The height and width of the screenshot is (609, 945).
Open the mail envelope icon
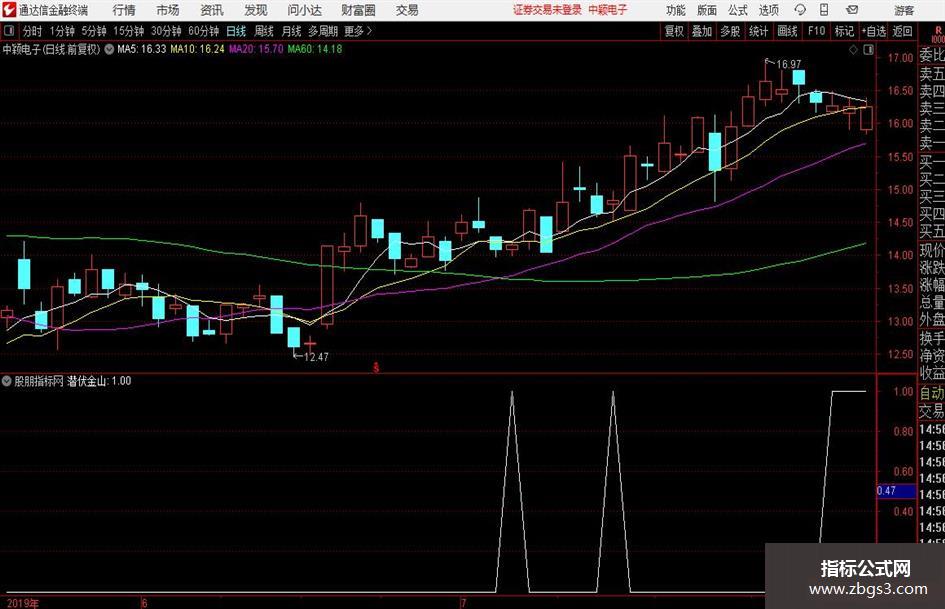tap(852, 10)
